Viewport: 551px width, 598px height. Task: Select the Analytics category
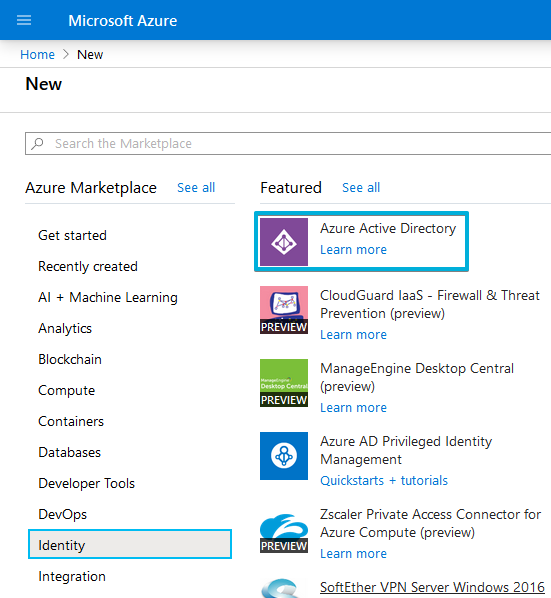[x=65, y=328]
